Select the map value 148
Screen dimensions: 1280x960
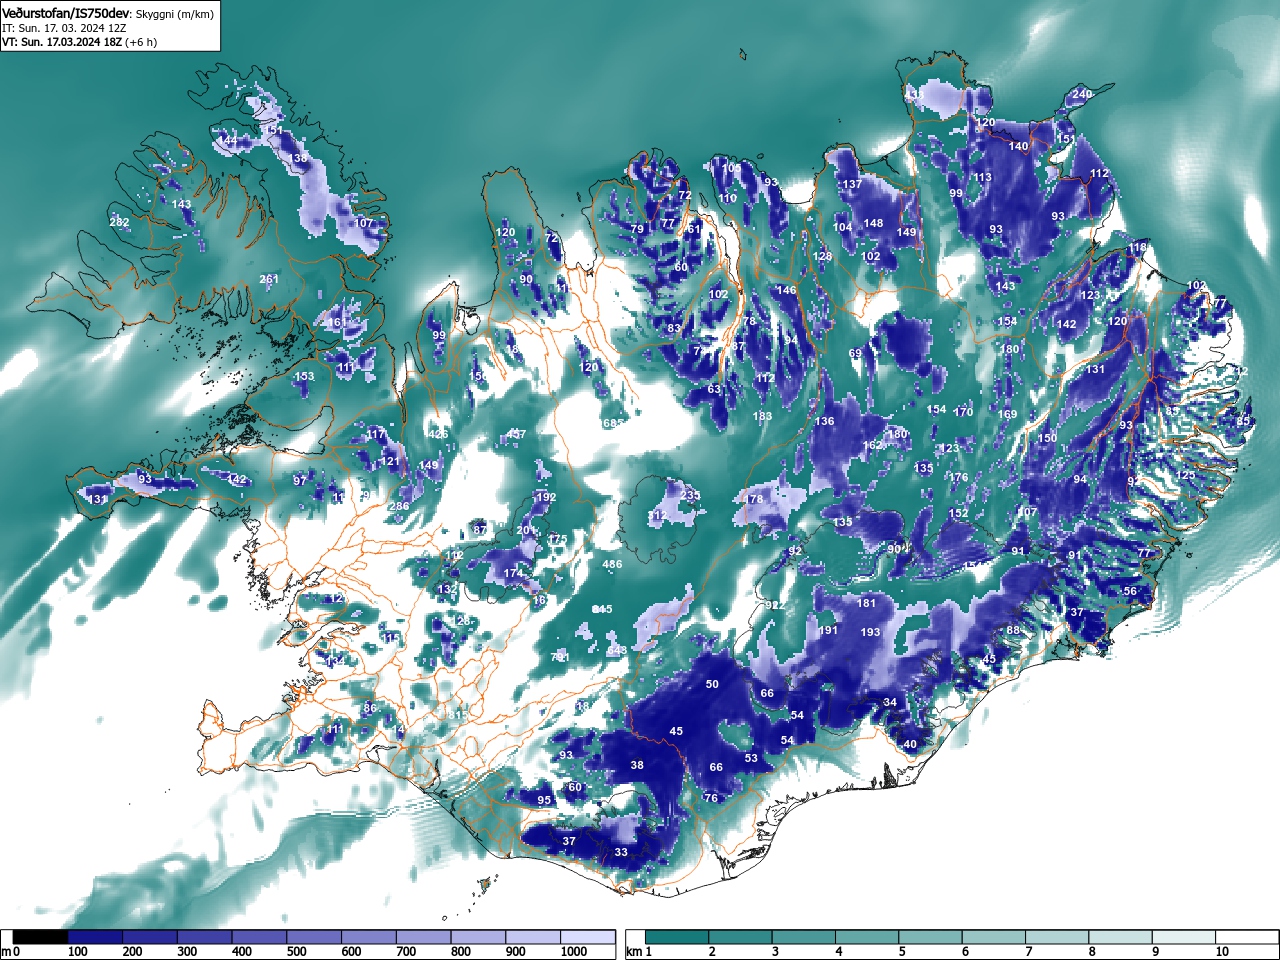coord(873,224)
